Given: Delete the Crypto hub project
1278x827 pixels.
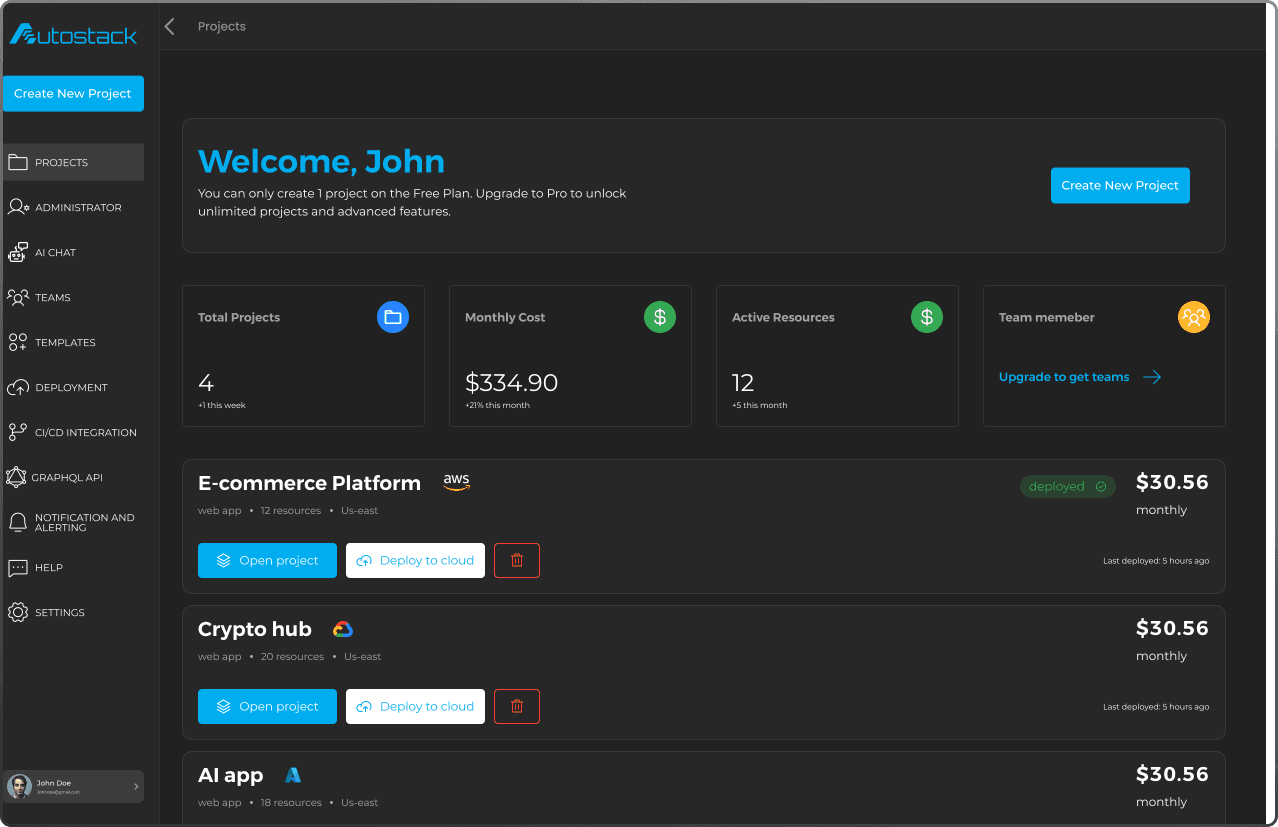Looking at the screenshot, I should click(x=517, y=706).
